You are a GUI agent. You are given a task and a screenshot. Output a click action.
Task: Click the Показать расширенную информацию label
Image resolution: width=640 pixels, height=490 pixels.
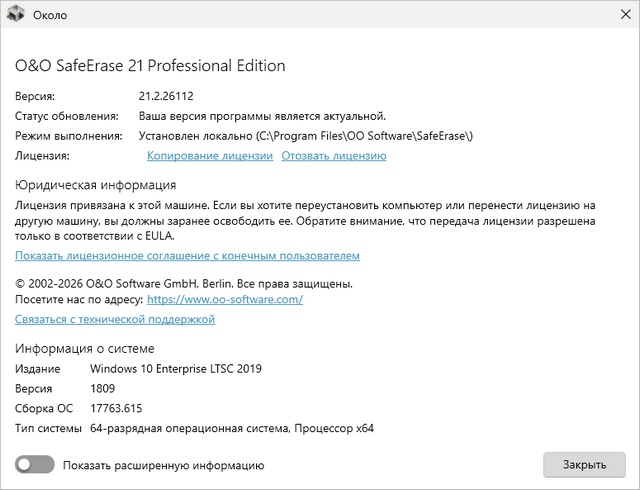point(163,465)
